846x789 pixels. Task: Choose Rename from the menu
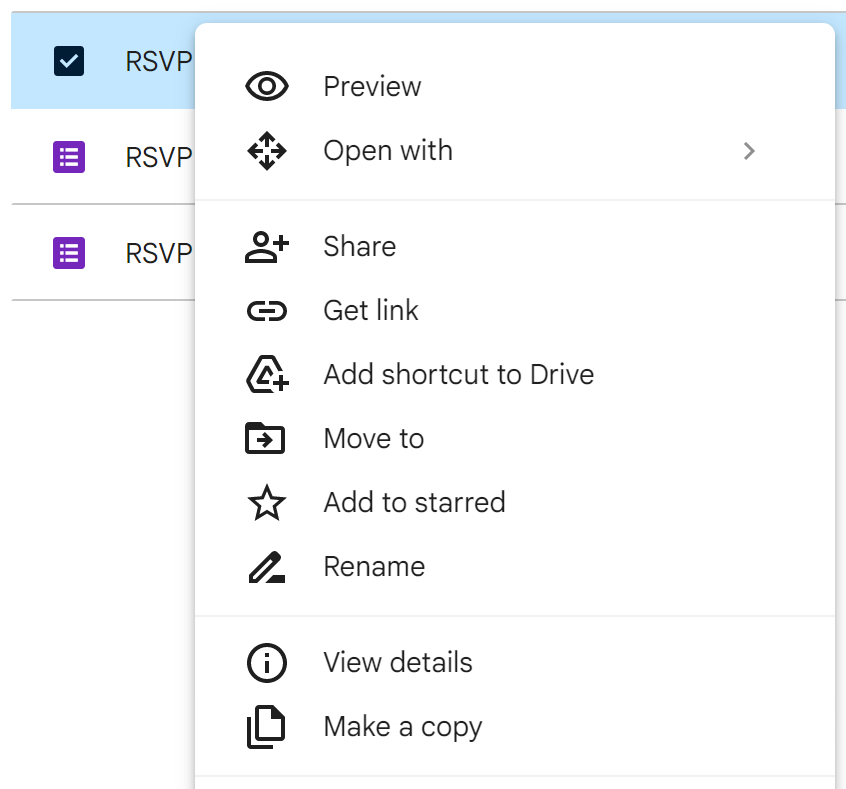[374, 567]
